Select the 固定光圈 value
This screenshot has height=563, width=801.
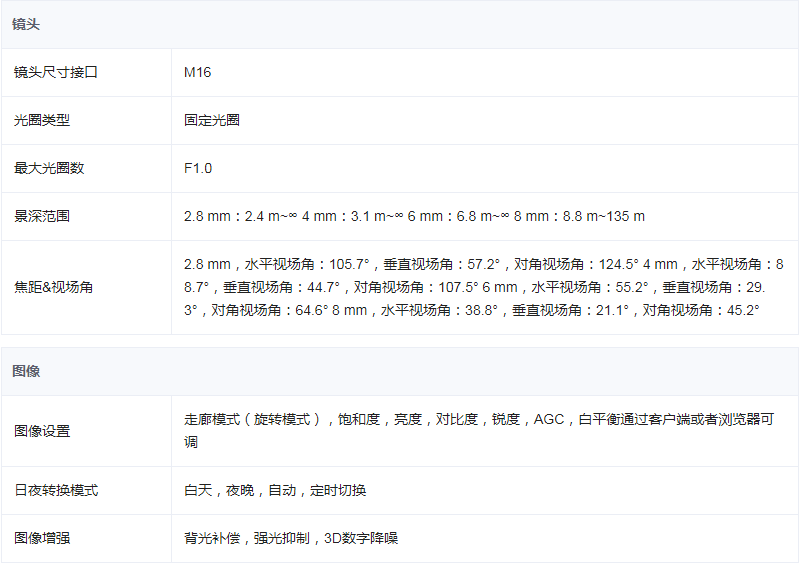pyautogui.click(x=212, y=120)
